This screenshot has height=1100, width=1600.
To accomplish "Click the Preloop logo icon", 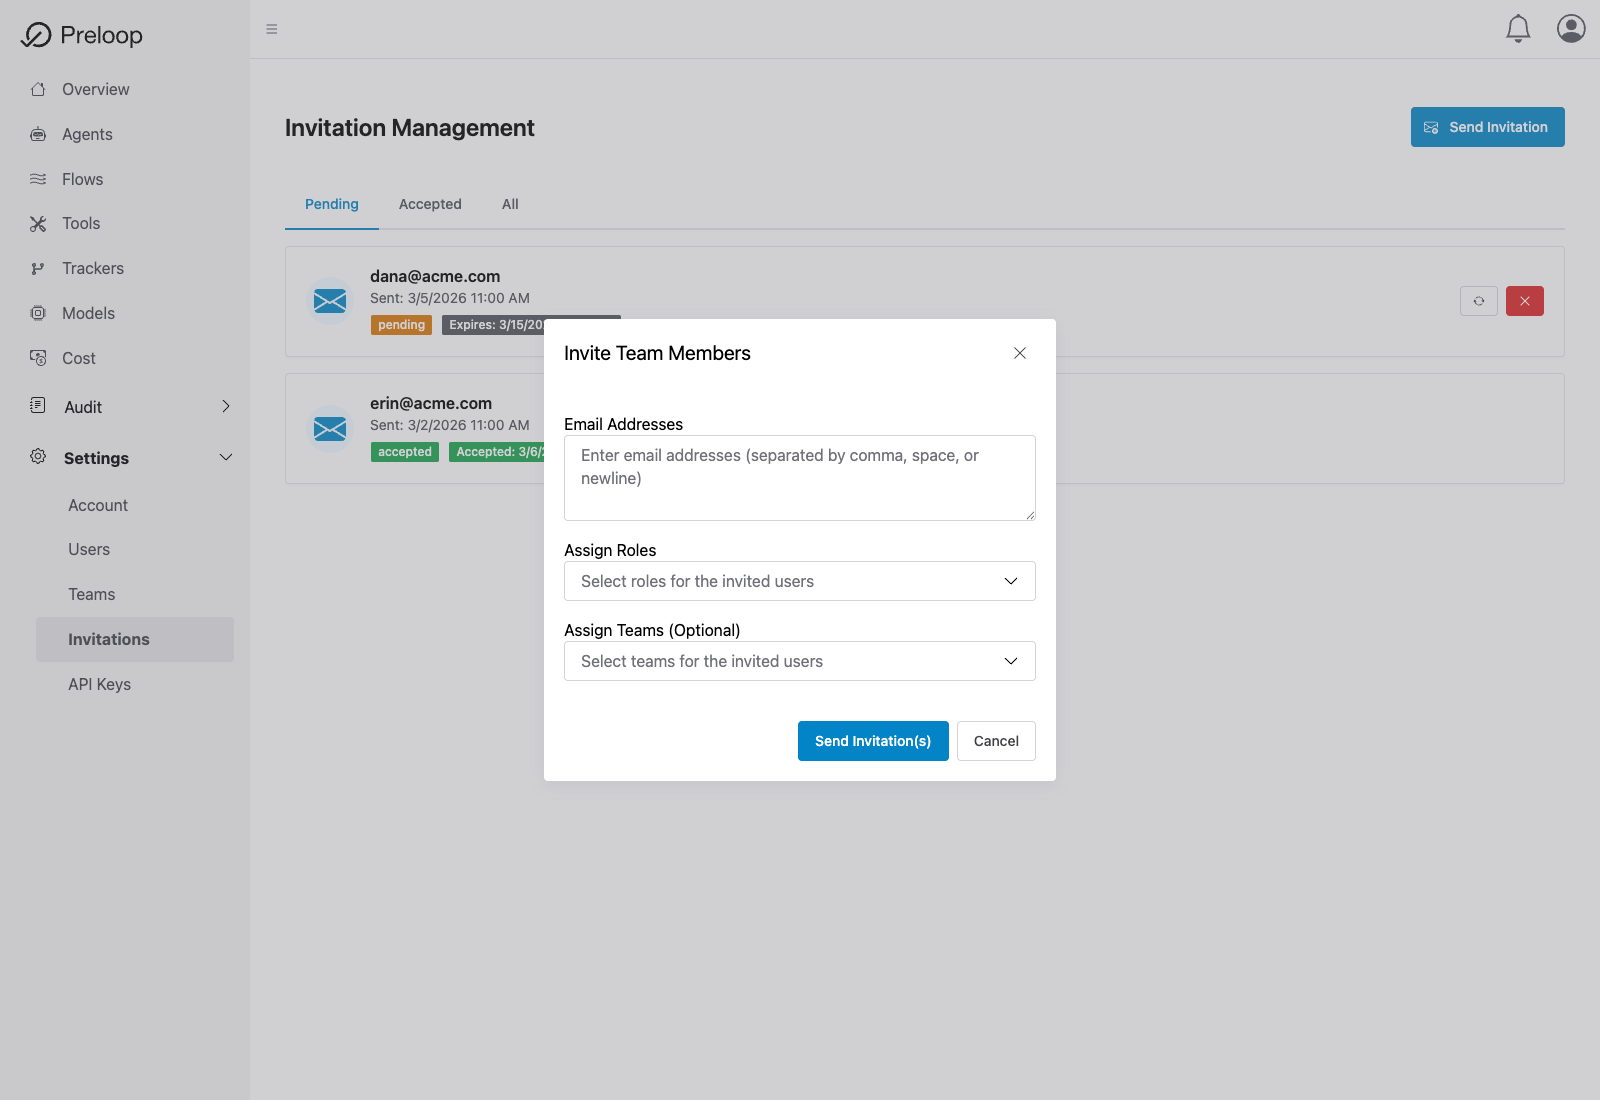I will [x=36, y=35].
